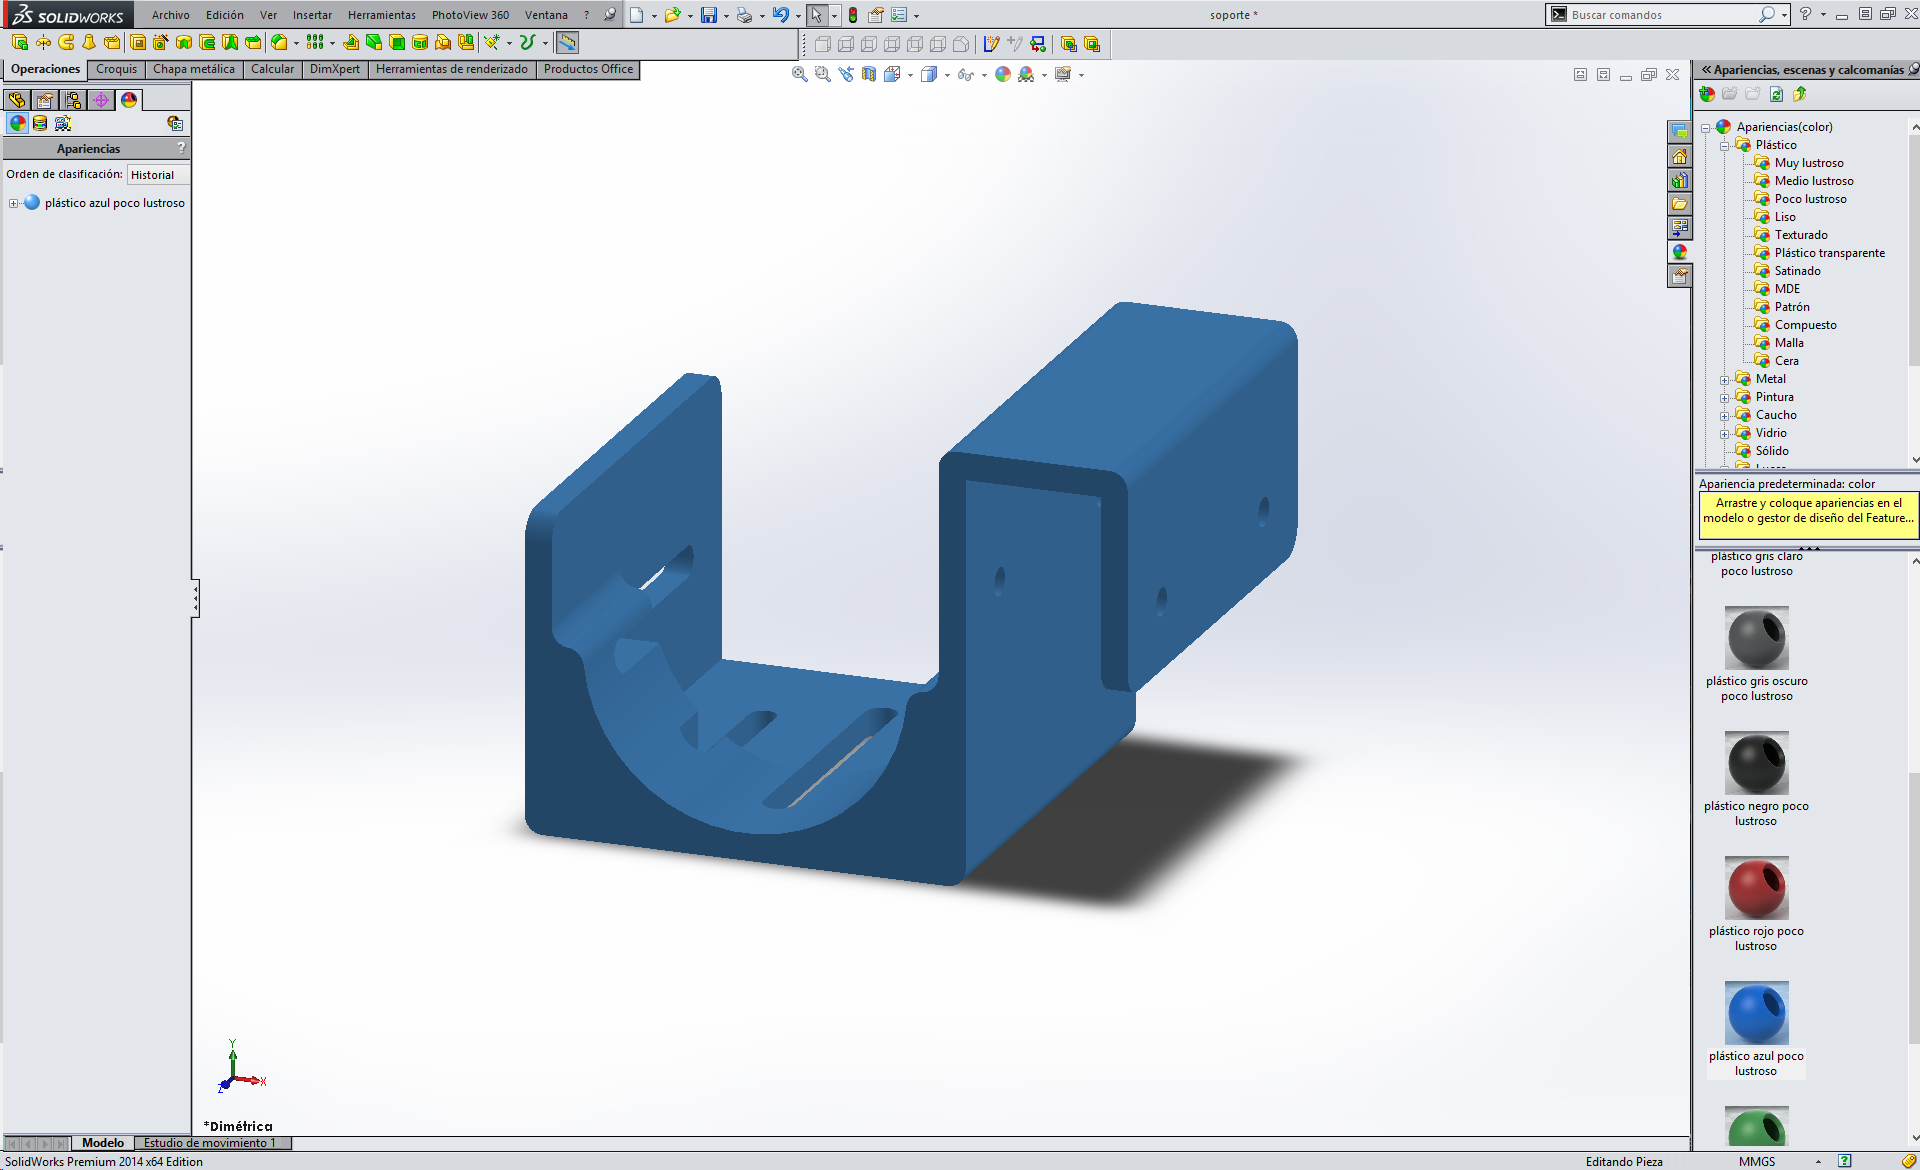
Task: Click the Measure tool icon in the features toolbar
Action: [567, 42]
